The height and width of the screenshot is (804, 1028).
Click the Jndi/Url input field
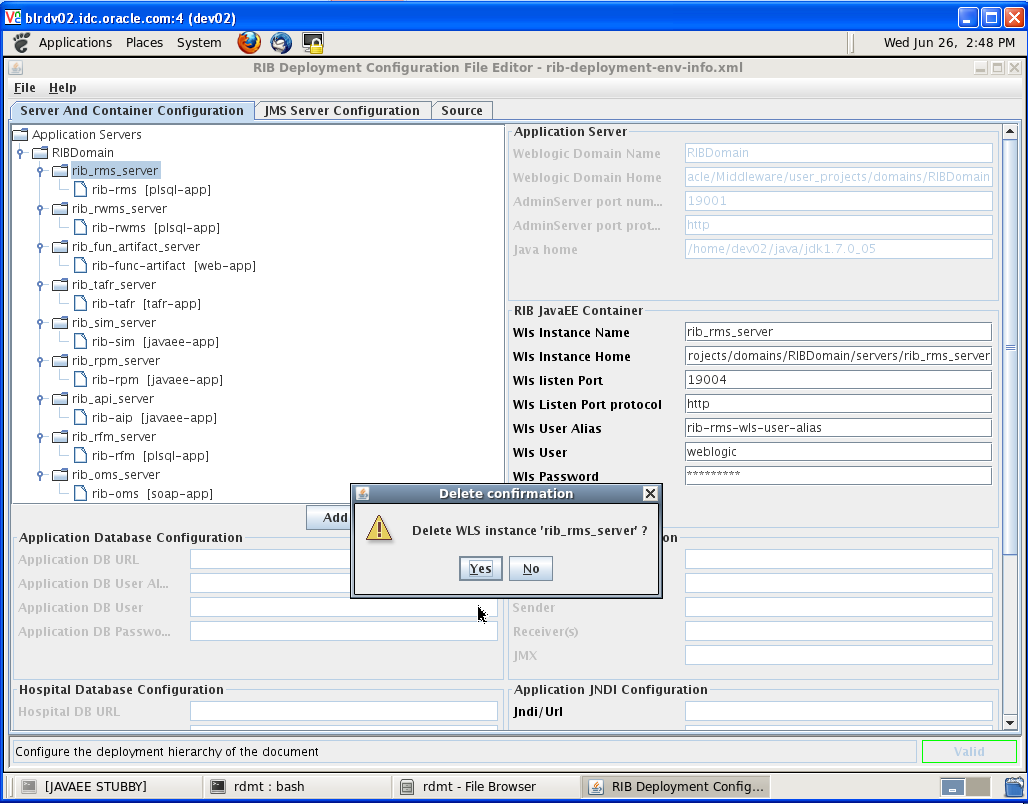pyautogui.click(x=838, y=711)
